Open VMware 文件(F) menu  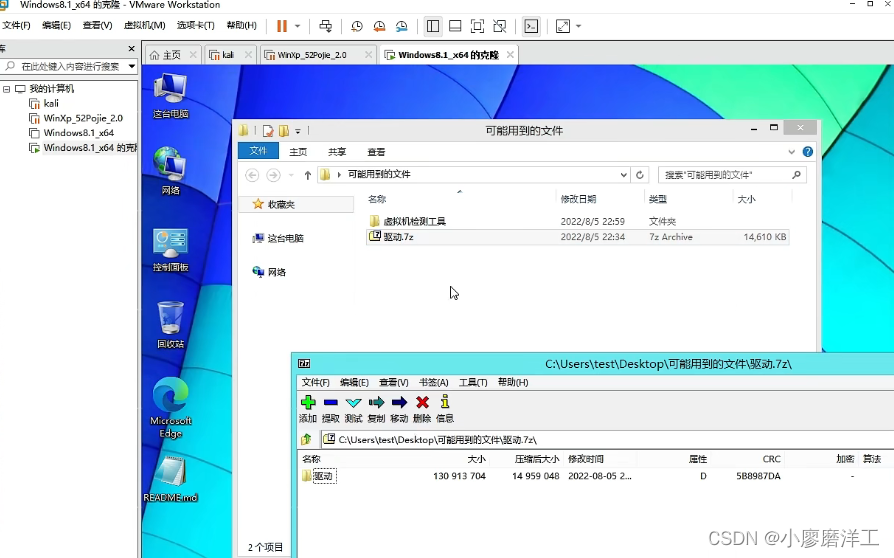[x=17, y=26]
